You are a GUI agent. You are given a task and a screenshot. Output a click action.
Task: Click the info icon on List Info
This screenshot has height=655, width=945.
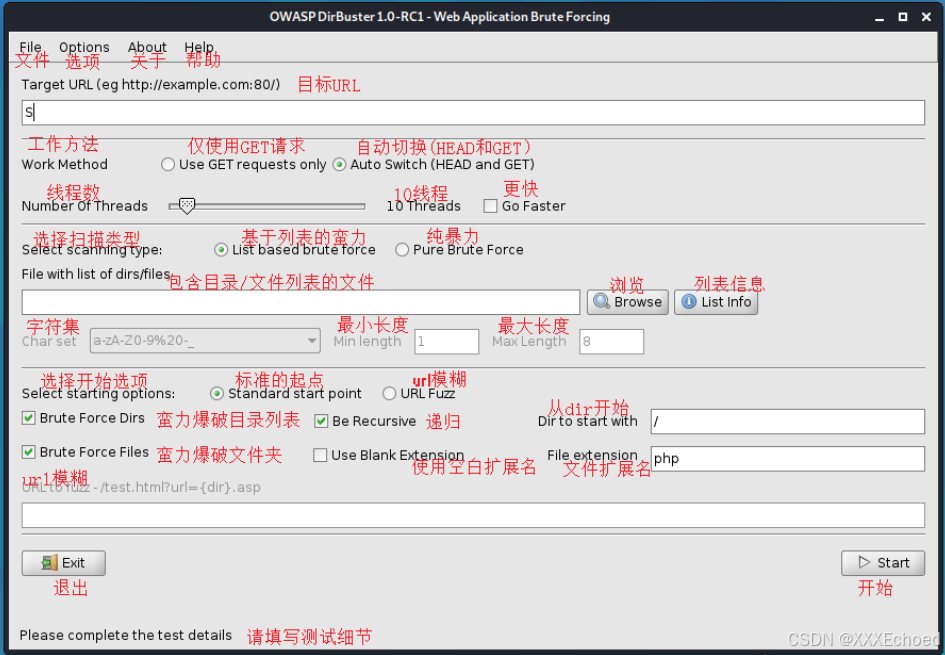pos(689,302)
